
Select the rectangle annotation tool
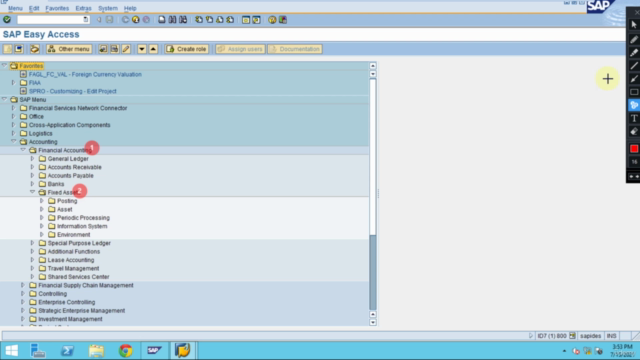click(634, 92)
